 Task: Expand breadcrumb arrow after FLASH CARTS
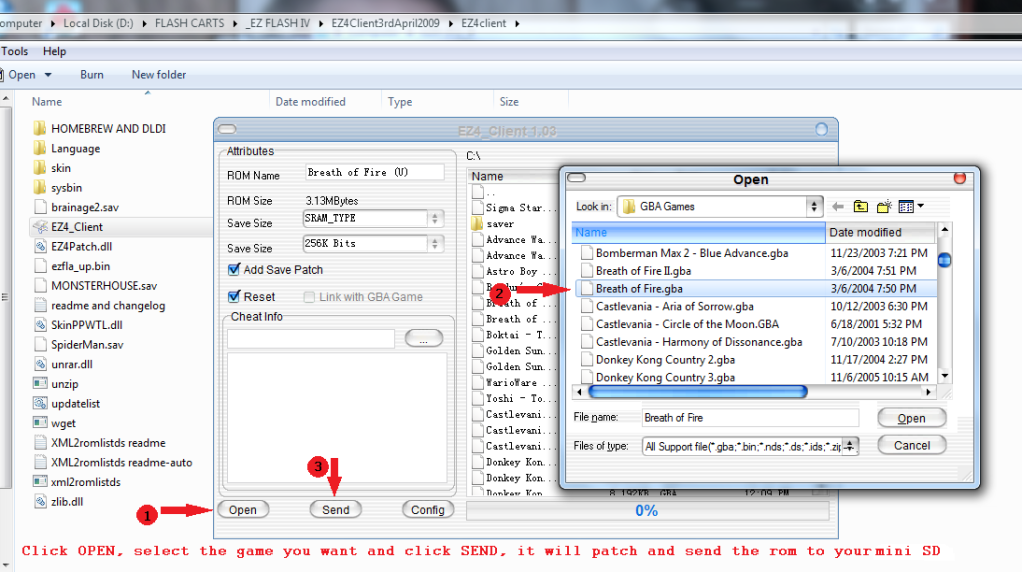point(236,23)
